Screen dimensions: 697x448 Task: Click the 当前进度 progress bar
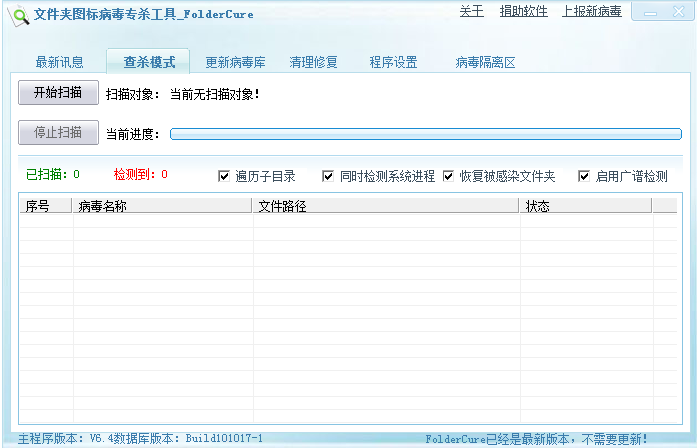click(425, 134)
